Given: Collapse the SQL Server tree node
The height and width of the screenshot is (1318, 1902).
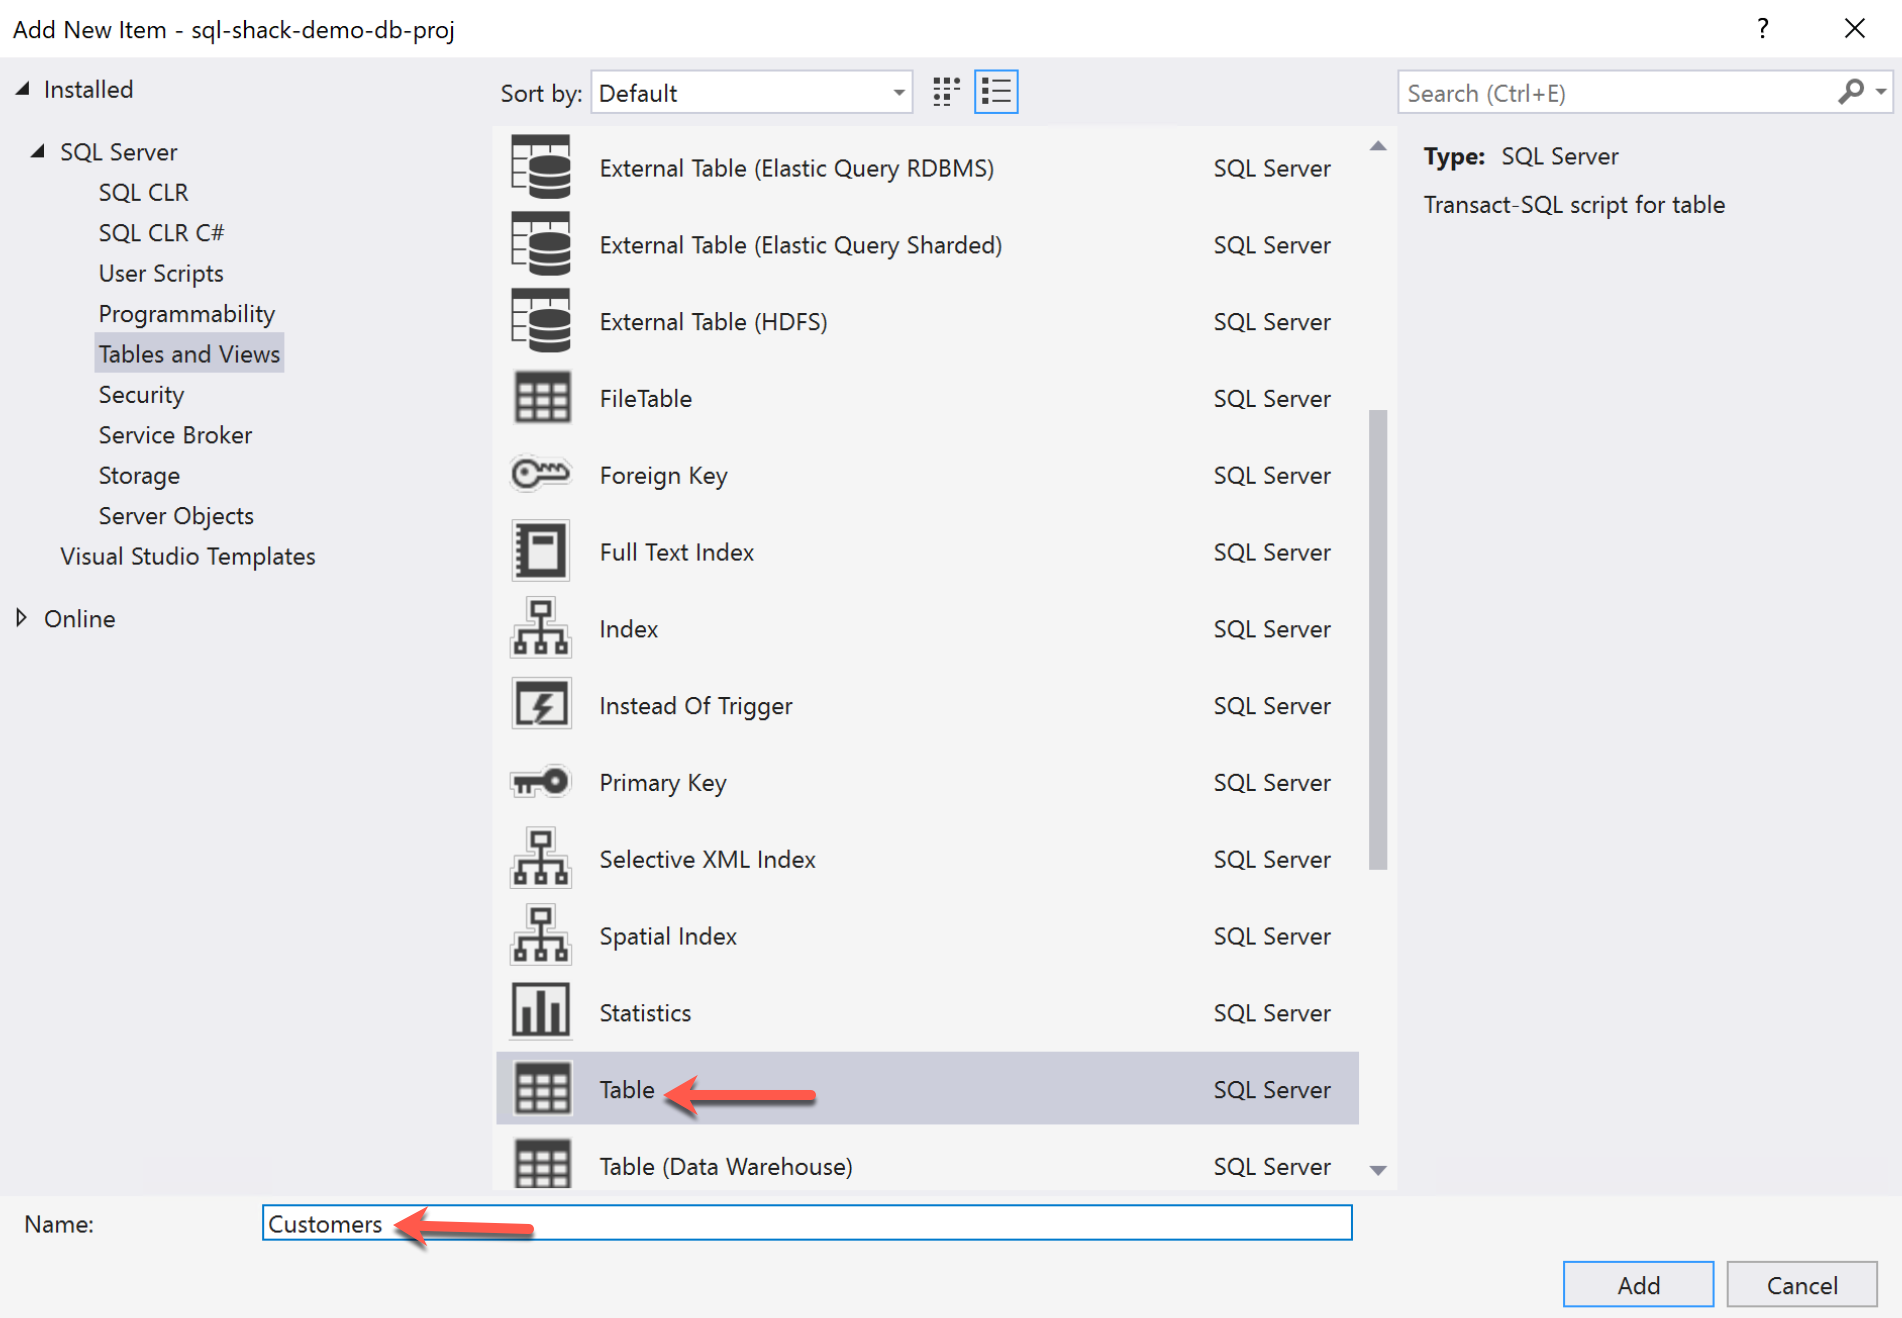Looking at the screenshot, I should [38, 151].
